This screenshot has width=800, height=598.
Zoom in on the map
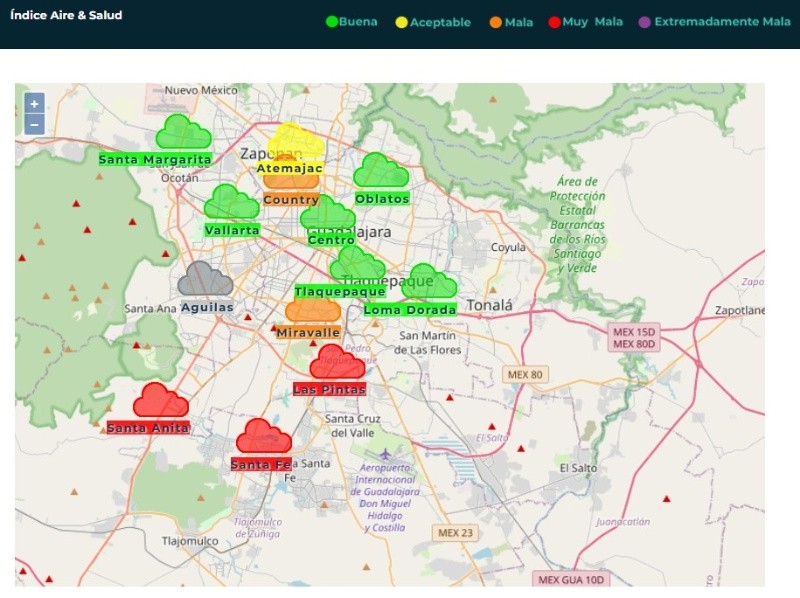(x=34, y=104)
